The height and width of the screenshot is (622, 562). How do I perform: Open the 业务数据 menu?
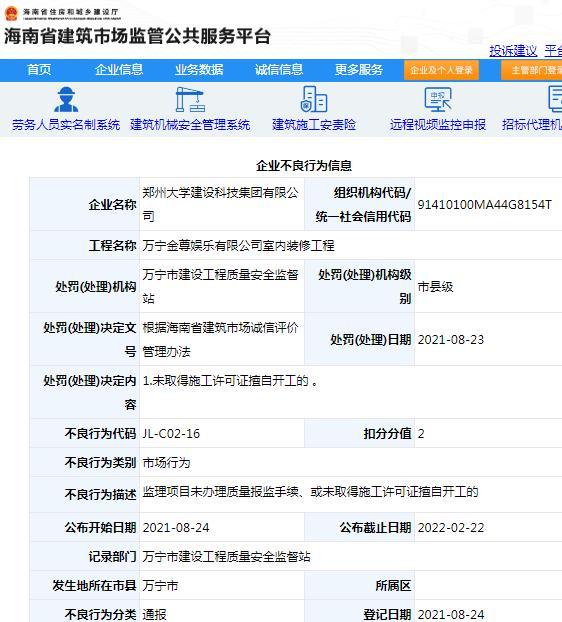[199, 70]
